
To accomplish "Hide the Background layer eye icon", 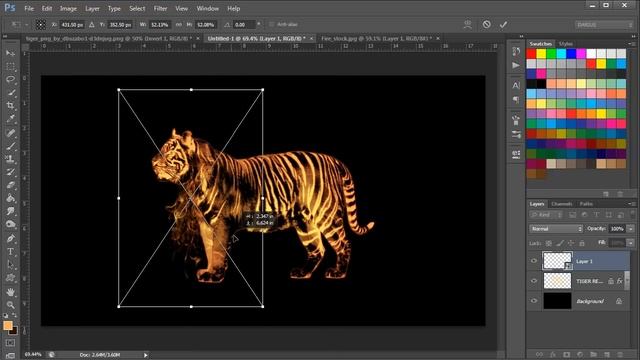I will [x=534, y=301].
